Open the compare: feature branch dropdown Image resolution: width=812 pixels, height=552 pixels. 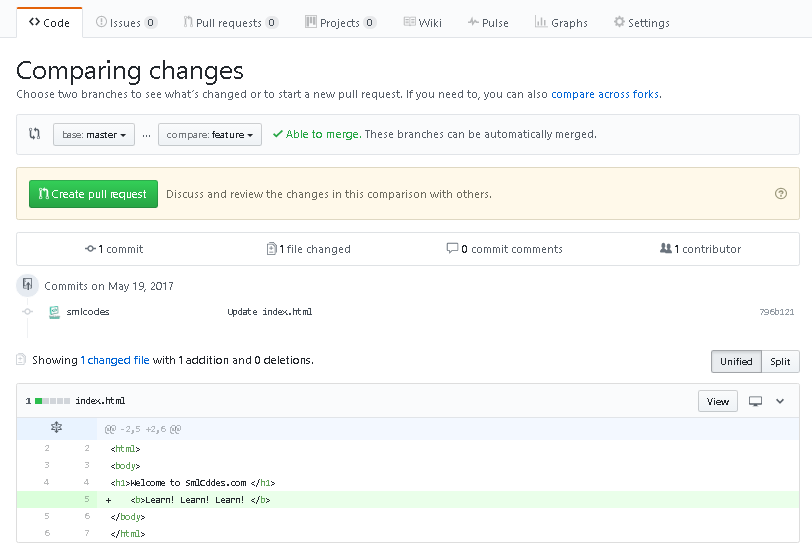click(x=210, y=135)
